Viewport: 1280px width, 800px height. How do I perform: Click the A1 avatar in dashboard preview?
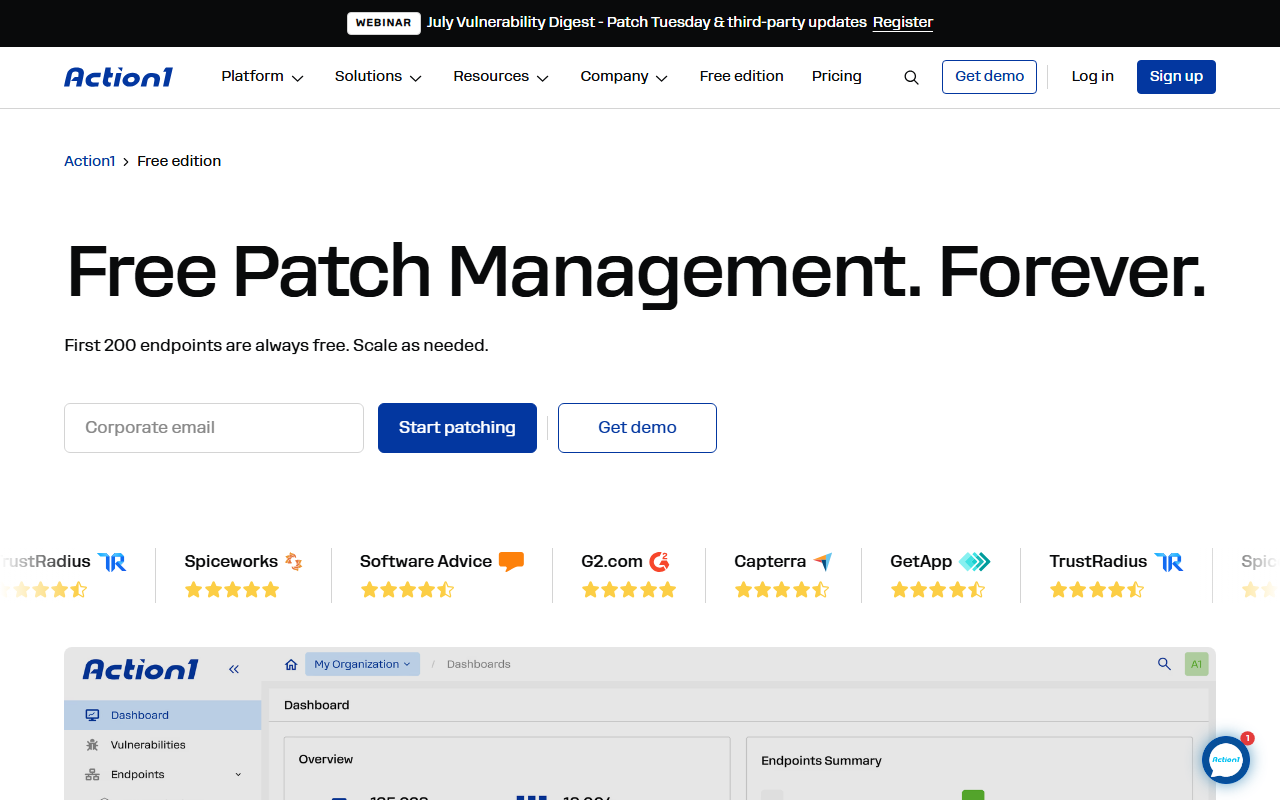(1197, 664)
